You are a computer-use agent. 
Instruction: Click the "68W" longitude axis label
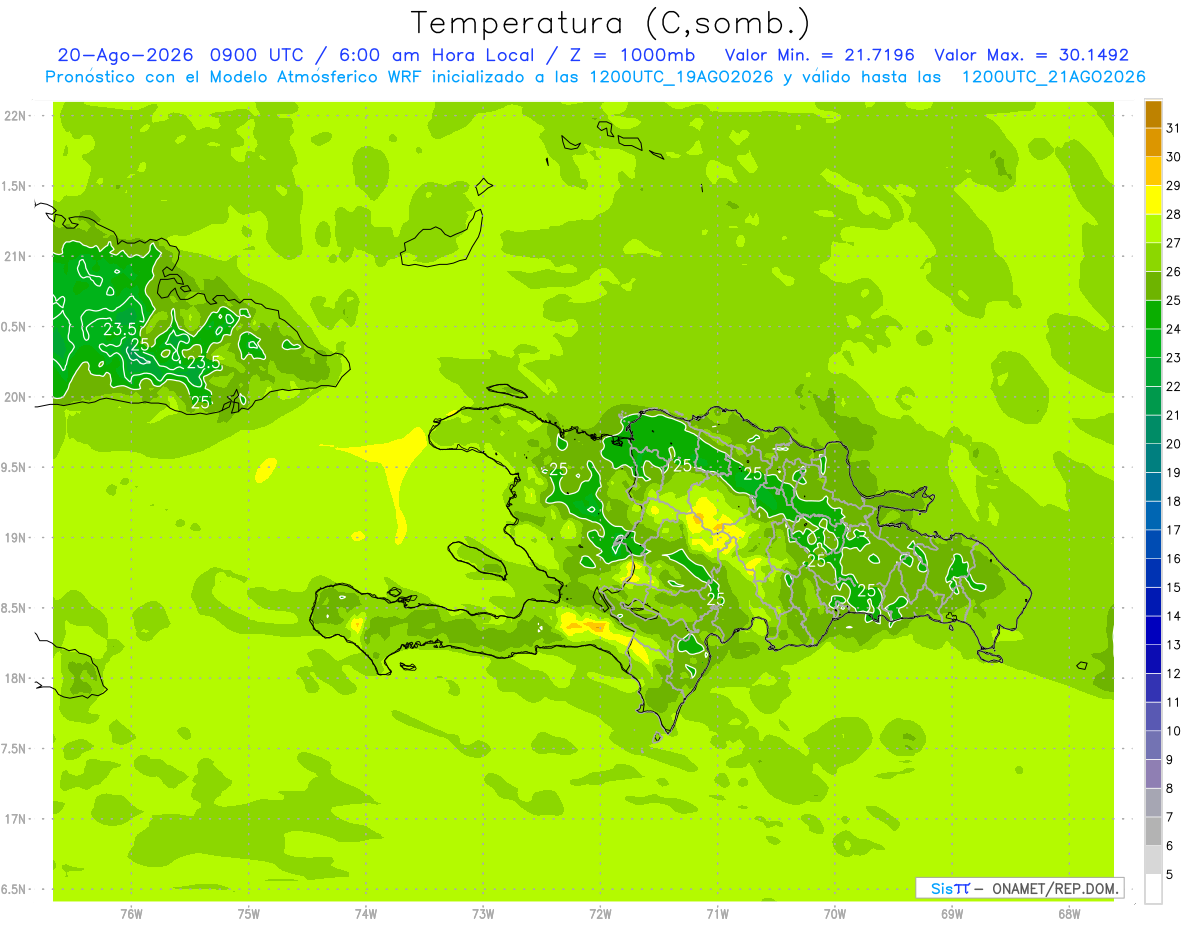coord(1069,914)
